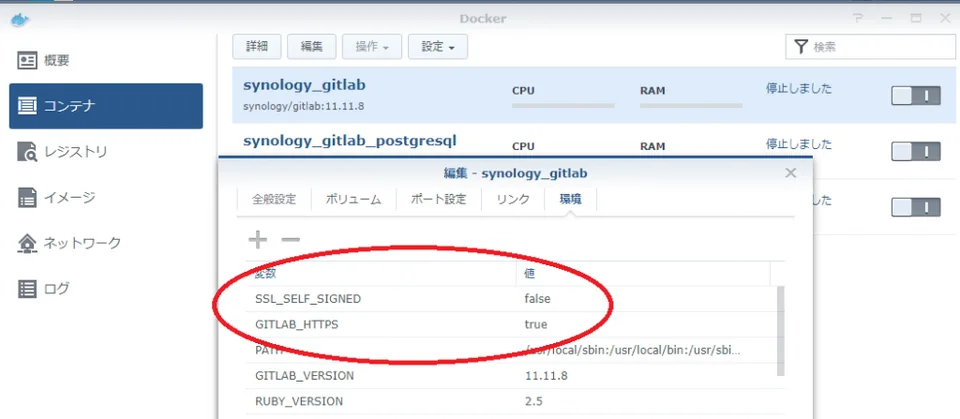The height and width of the screenshot is (419, 960).
Task: Open Docker help question mark
Action: [857, 19]
